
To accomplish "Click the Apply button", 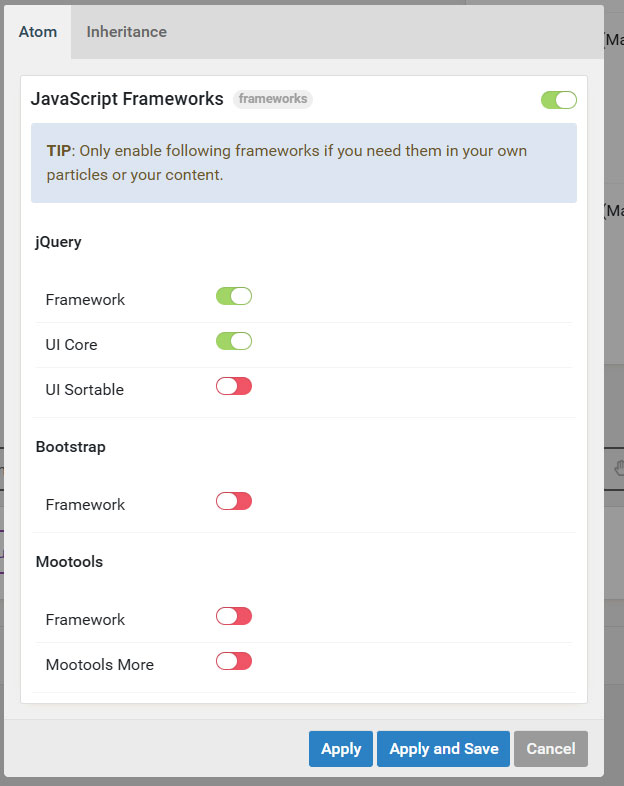I will (341, 749).
